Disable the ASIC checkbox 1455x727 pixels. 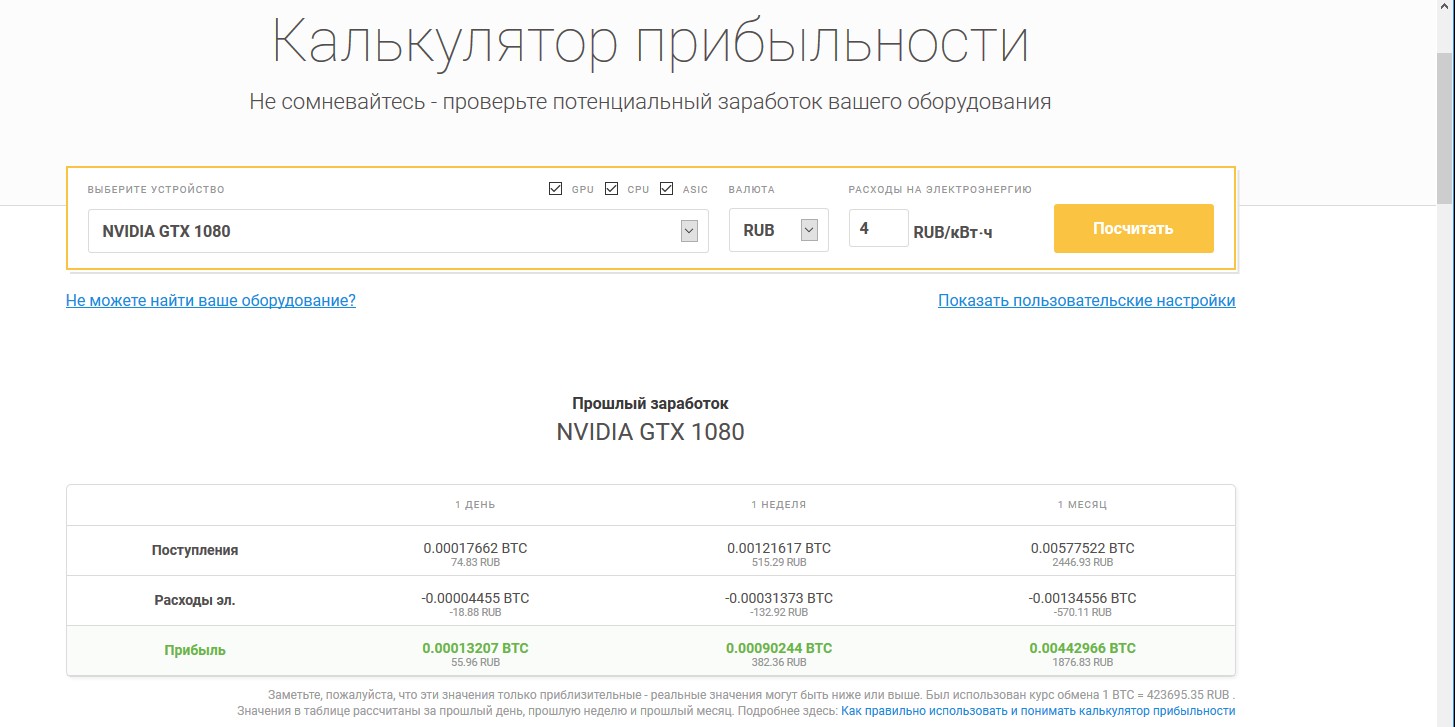[667, 189]
